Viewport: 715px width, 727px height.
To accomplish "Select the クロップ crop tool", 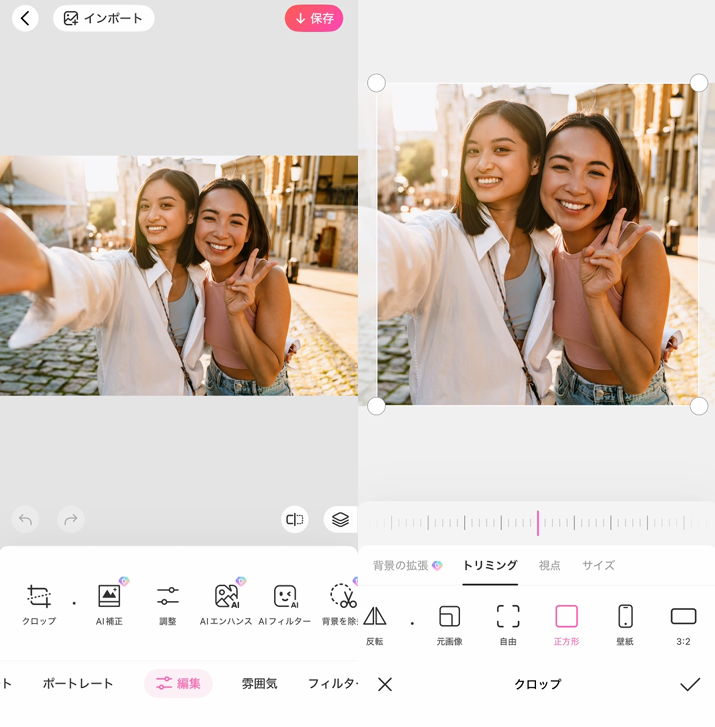I will pyautogui.click(x=39, y=605).
